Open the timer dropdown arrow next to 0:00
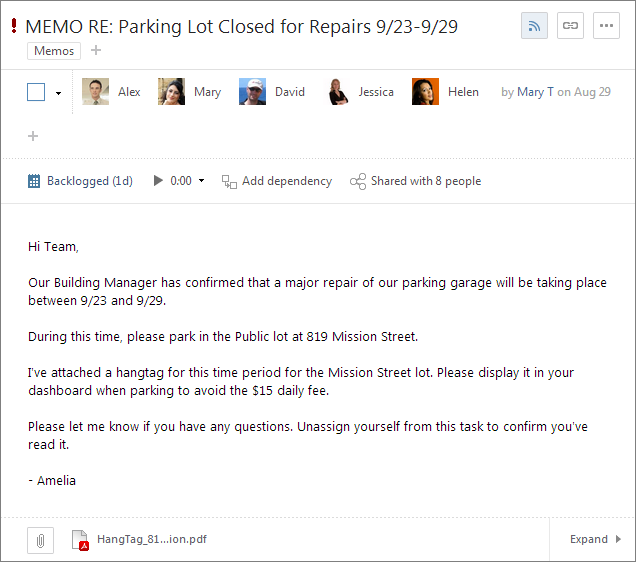 point(201,180)
